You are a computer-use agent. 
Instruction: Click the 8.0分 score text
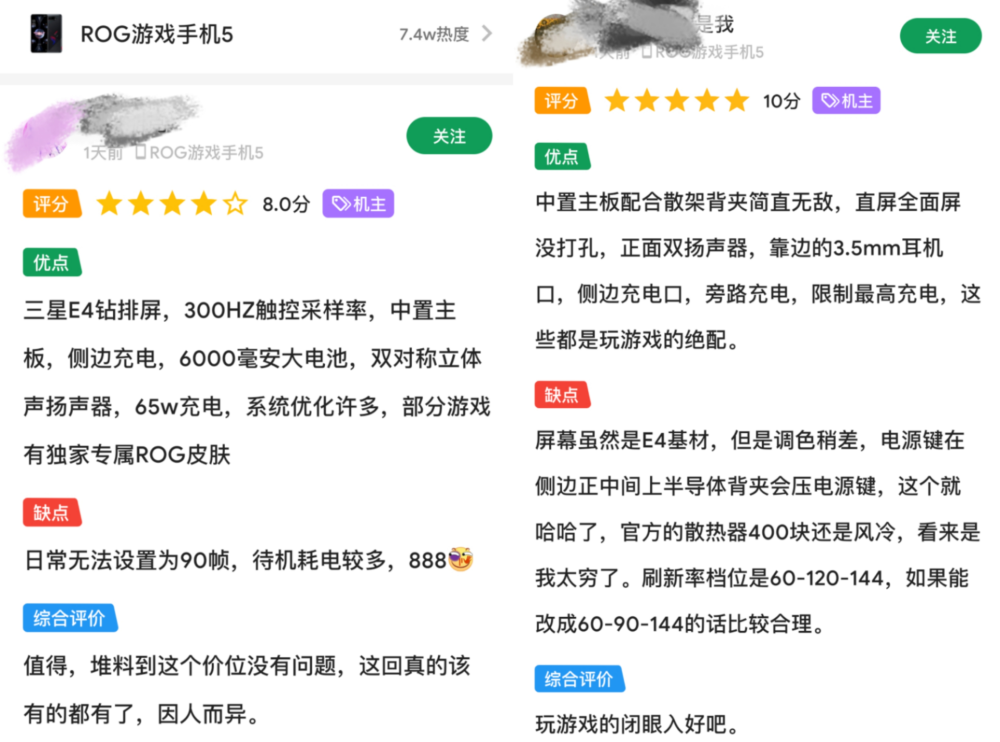click(x=286, y=204)
